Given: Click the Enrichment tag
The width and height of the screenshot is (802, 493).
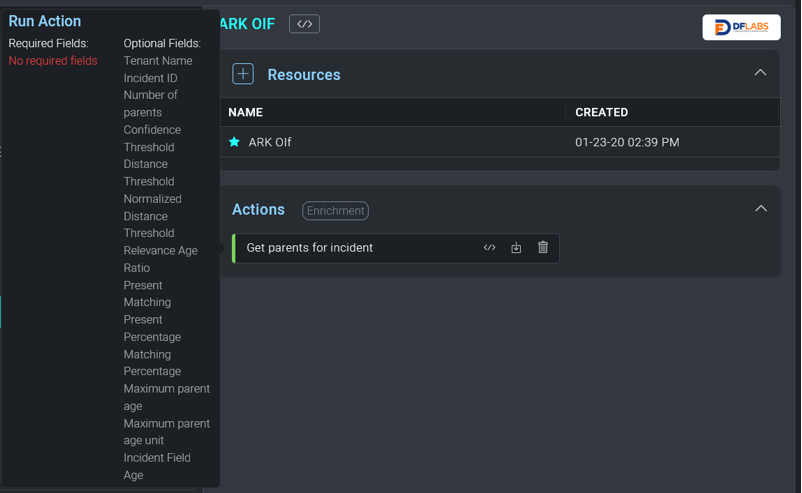Looking at the screenshot, I should [335, 210].
